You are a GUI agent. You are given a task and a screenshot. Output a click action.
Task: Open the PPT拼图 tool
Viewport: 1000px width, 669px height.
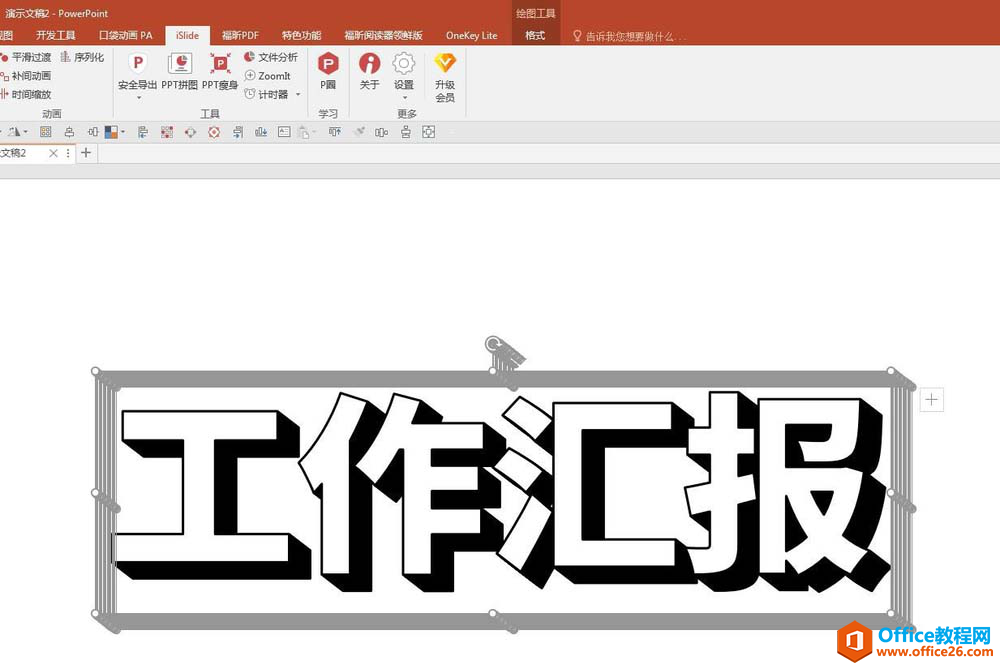coord(180,70)
